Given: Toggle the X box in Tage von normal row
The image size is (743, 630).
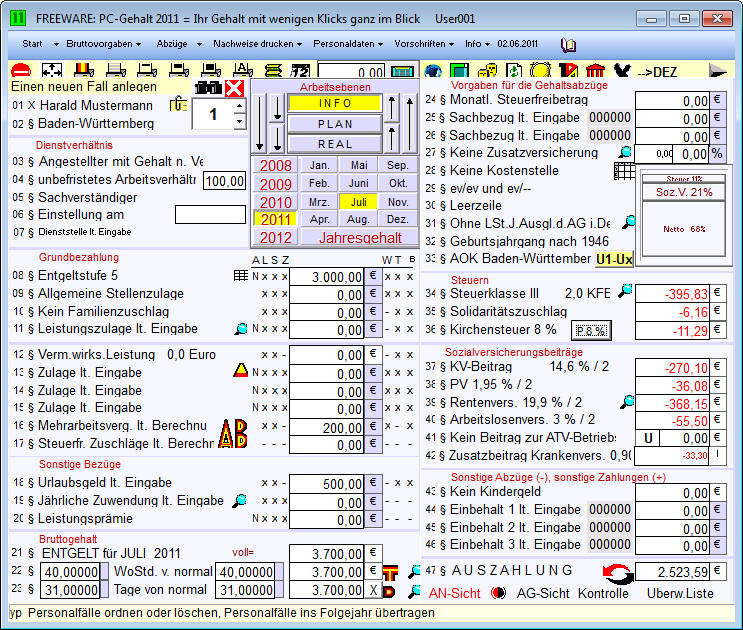Looking at the screenshot, I should point(373,590).
